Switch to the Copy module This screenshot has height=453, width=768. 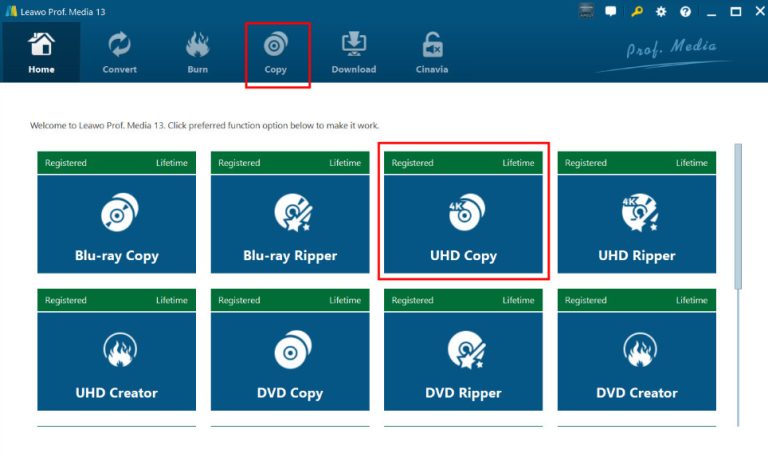(x=276, y=52)
